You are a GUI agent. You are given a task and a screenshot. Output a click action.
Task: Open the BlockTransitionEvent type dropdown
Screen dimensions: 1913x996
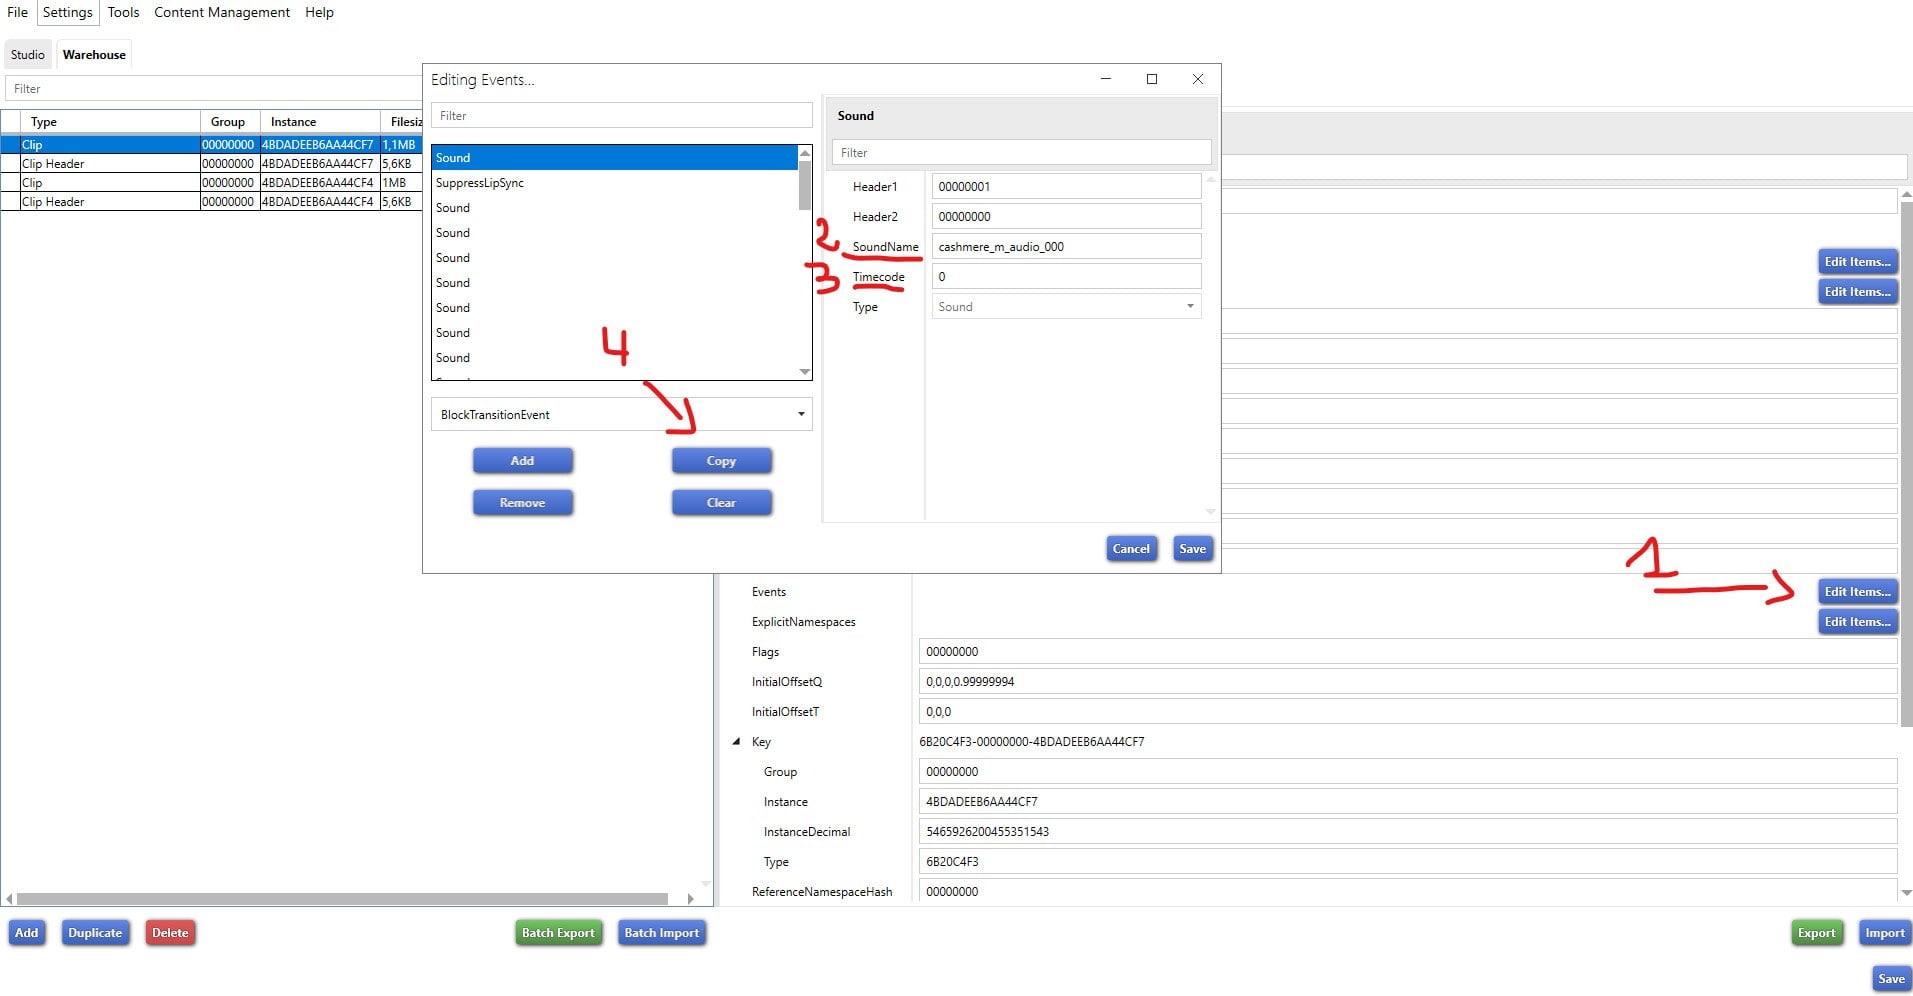click(x=621, y=415)
